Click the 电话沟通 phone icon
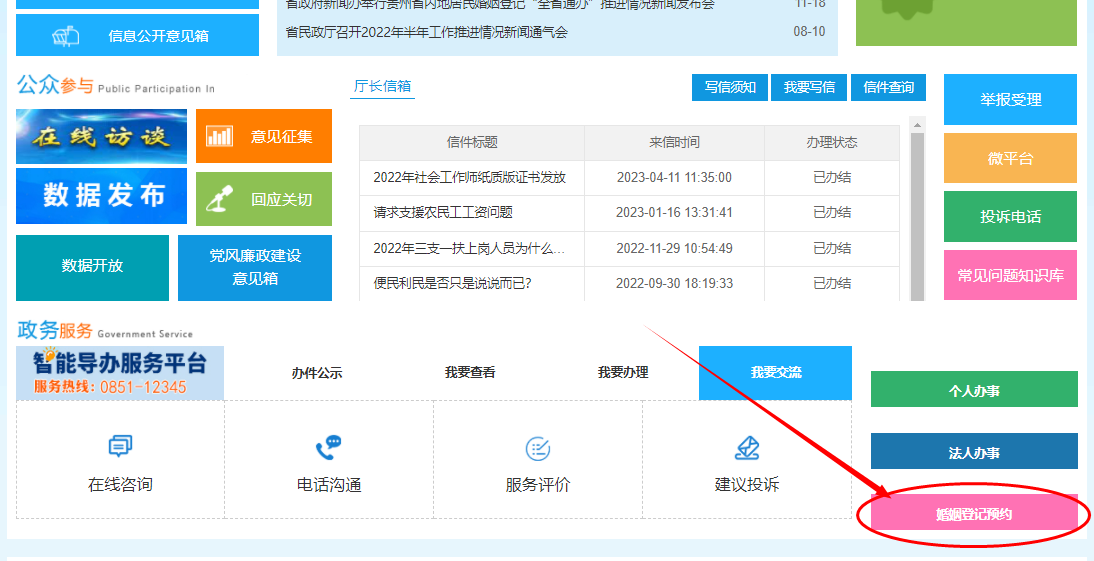Viewport: 1094px width, 561px height. (x=328, y=447)
